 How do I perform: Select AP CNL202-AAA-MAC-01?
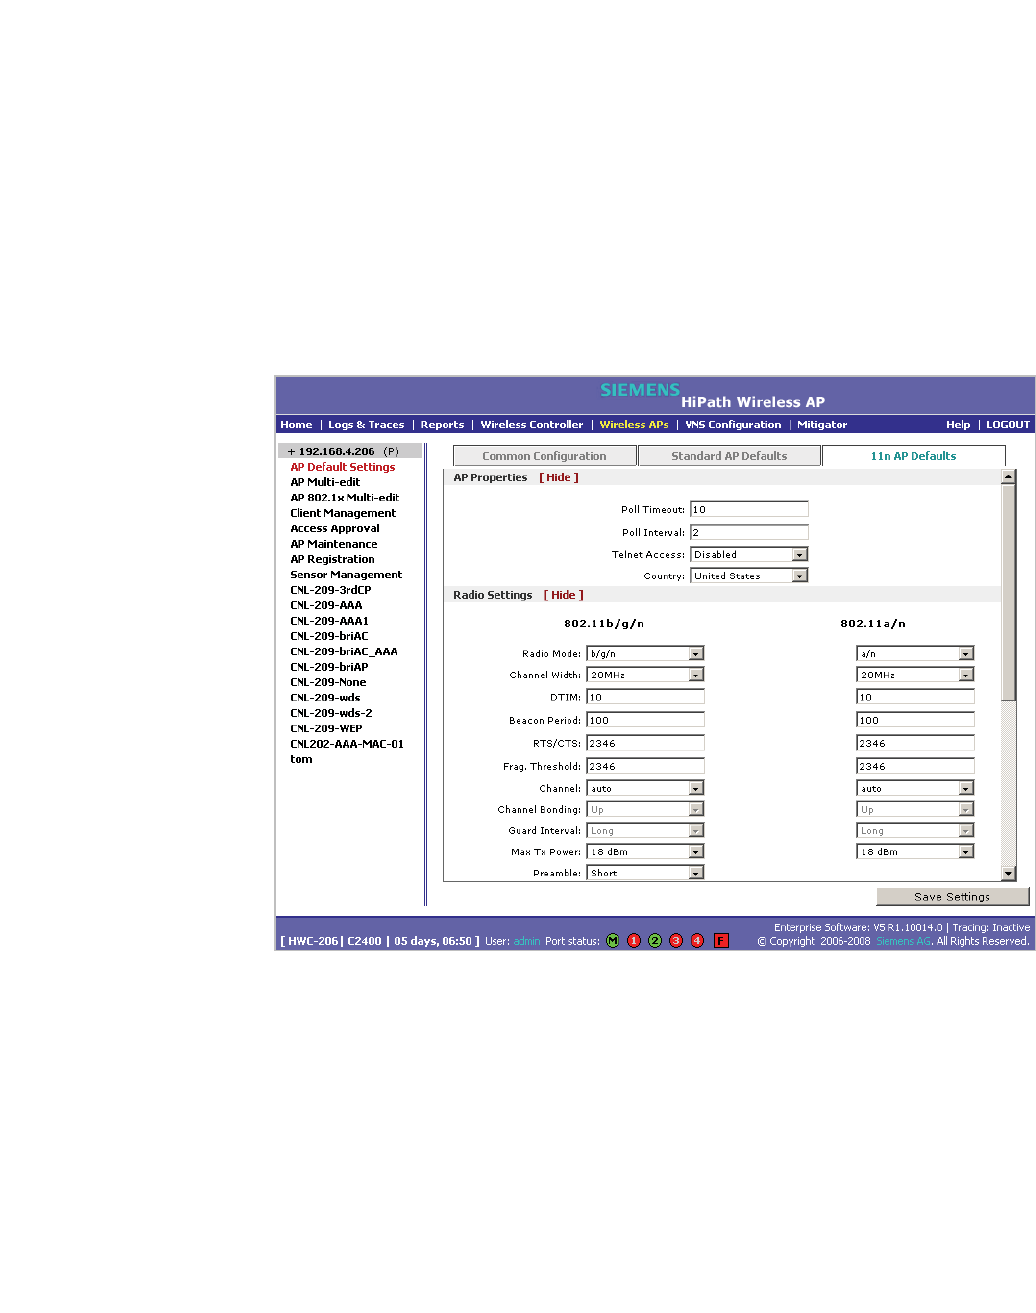point(347,744)
